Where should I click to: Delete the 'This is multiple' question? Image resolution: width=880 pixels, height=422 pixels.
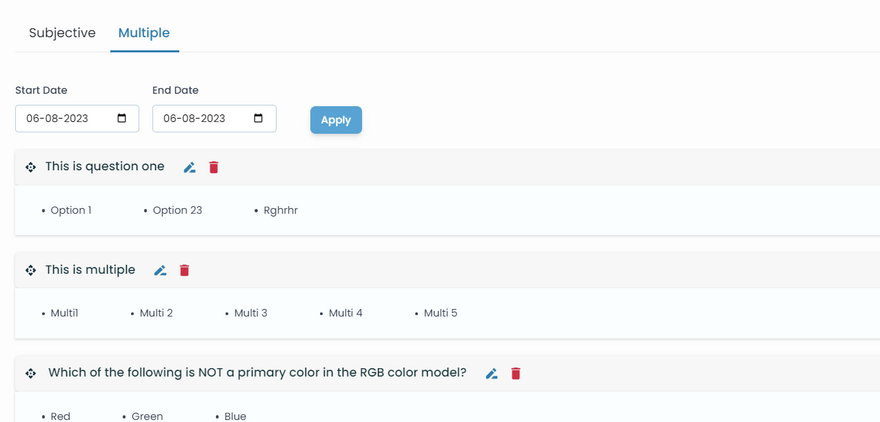tap(184, 271)
